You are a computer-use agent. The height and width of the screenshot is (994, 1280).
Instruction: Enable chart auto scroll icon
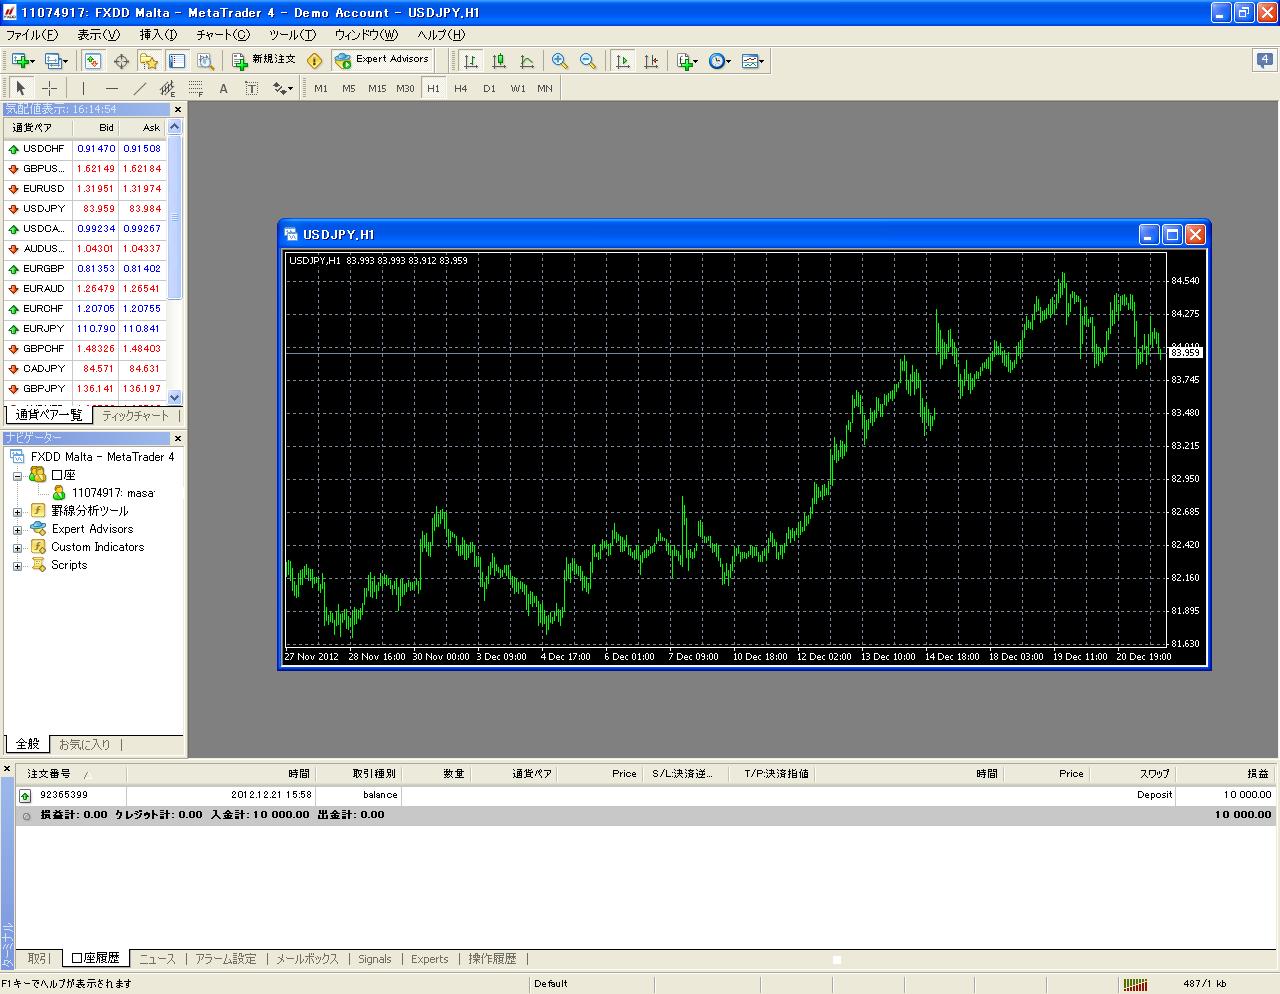(x=623, y=62)
